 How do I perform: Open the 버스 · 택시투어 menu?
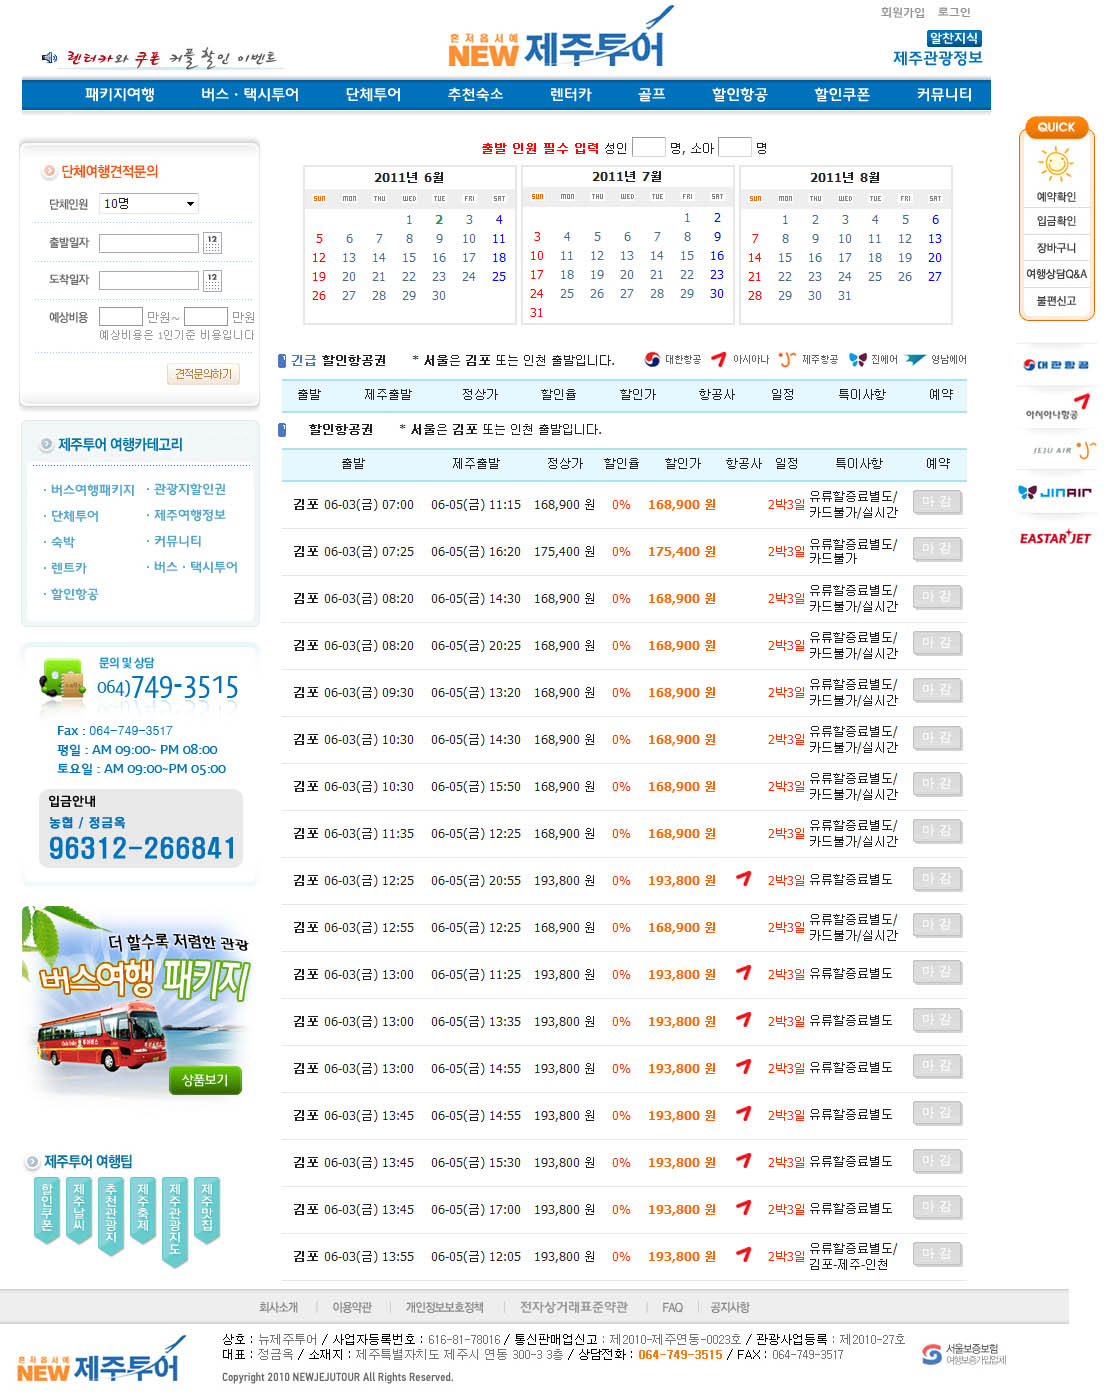pyautogui.click(x=250, y=94)
